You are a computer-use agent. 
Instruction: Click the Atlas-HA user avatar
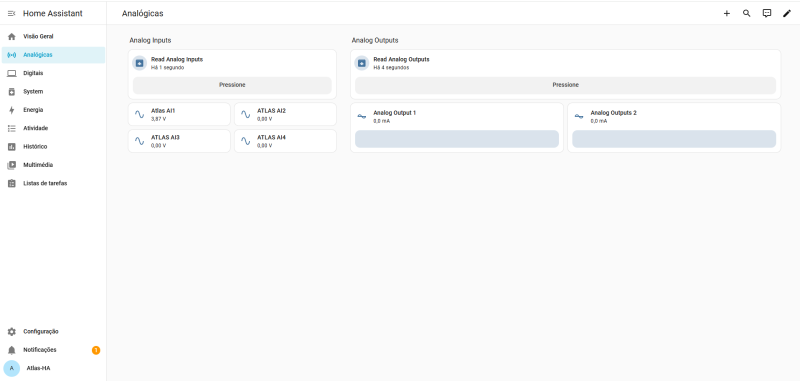(x=12, y=368)
